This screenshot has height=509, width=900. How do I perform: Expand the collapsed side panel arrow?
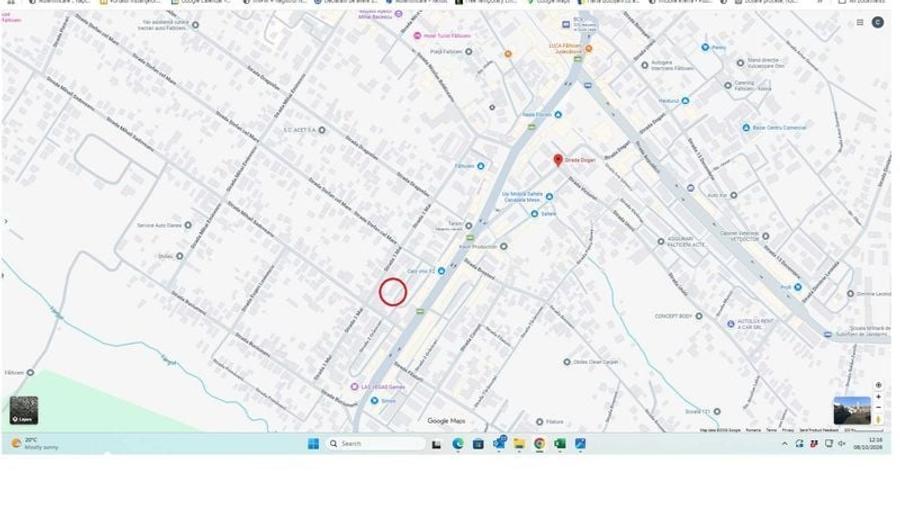(6, 221)
